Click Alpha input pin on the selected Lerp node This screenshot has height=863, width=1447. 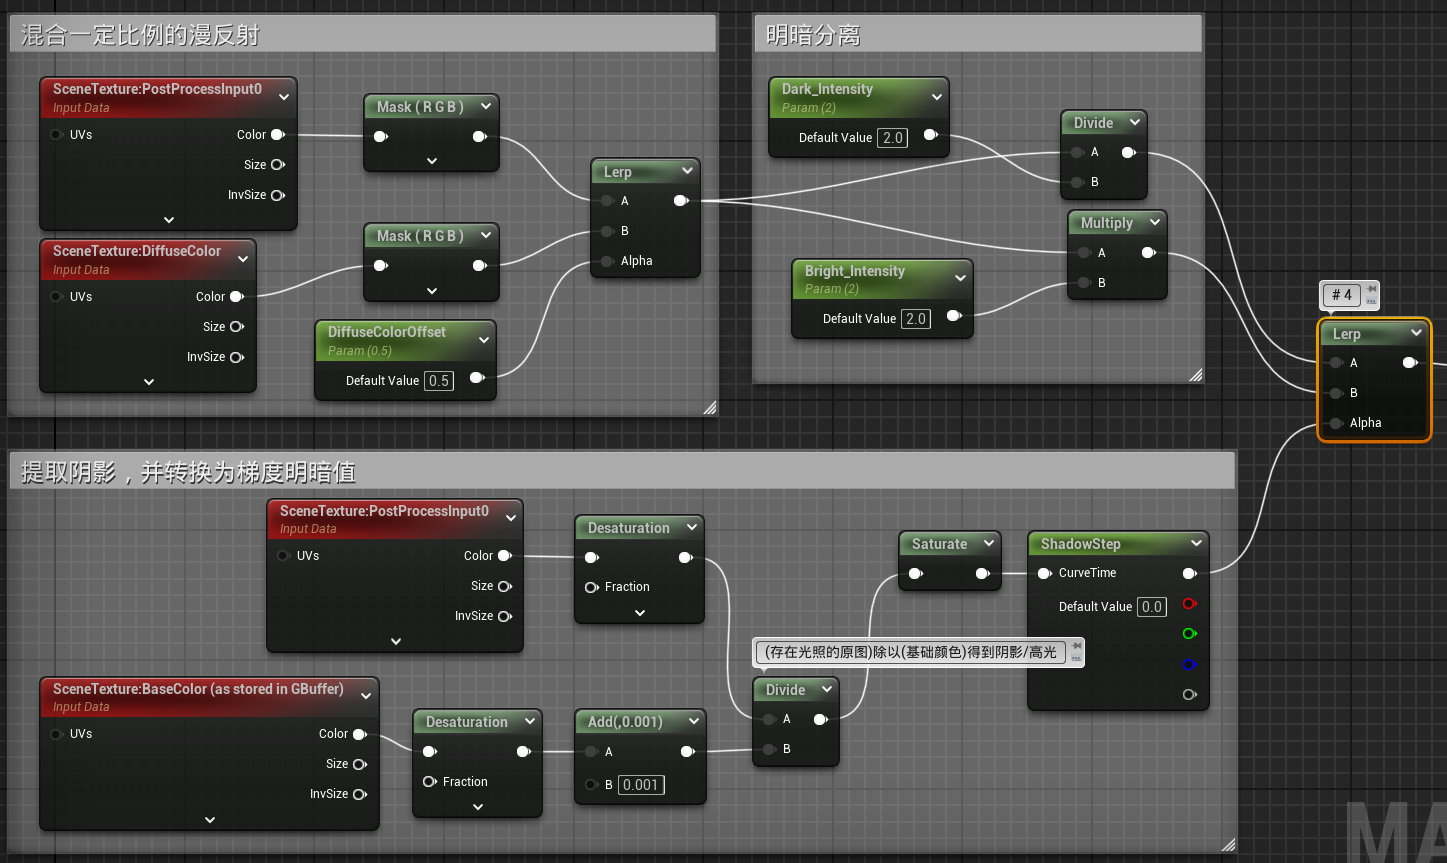pos(1336,423)
